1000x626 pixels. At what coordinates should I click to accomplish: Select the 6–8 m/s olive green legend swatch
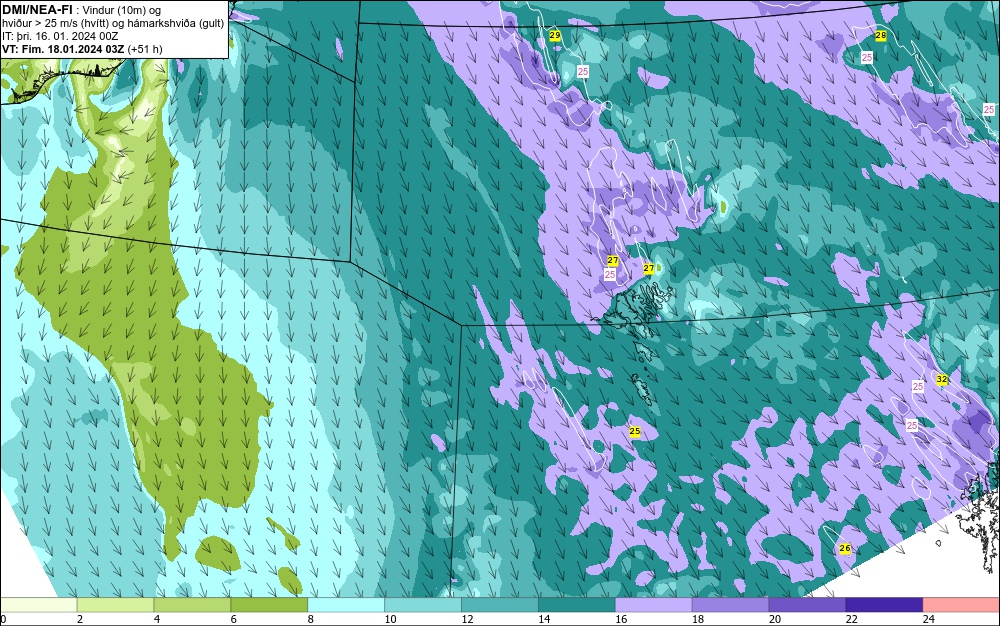269,604
